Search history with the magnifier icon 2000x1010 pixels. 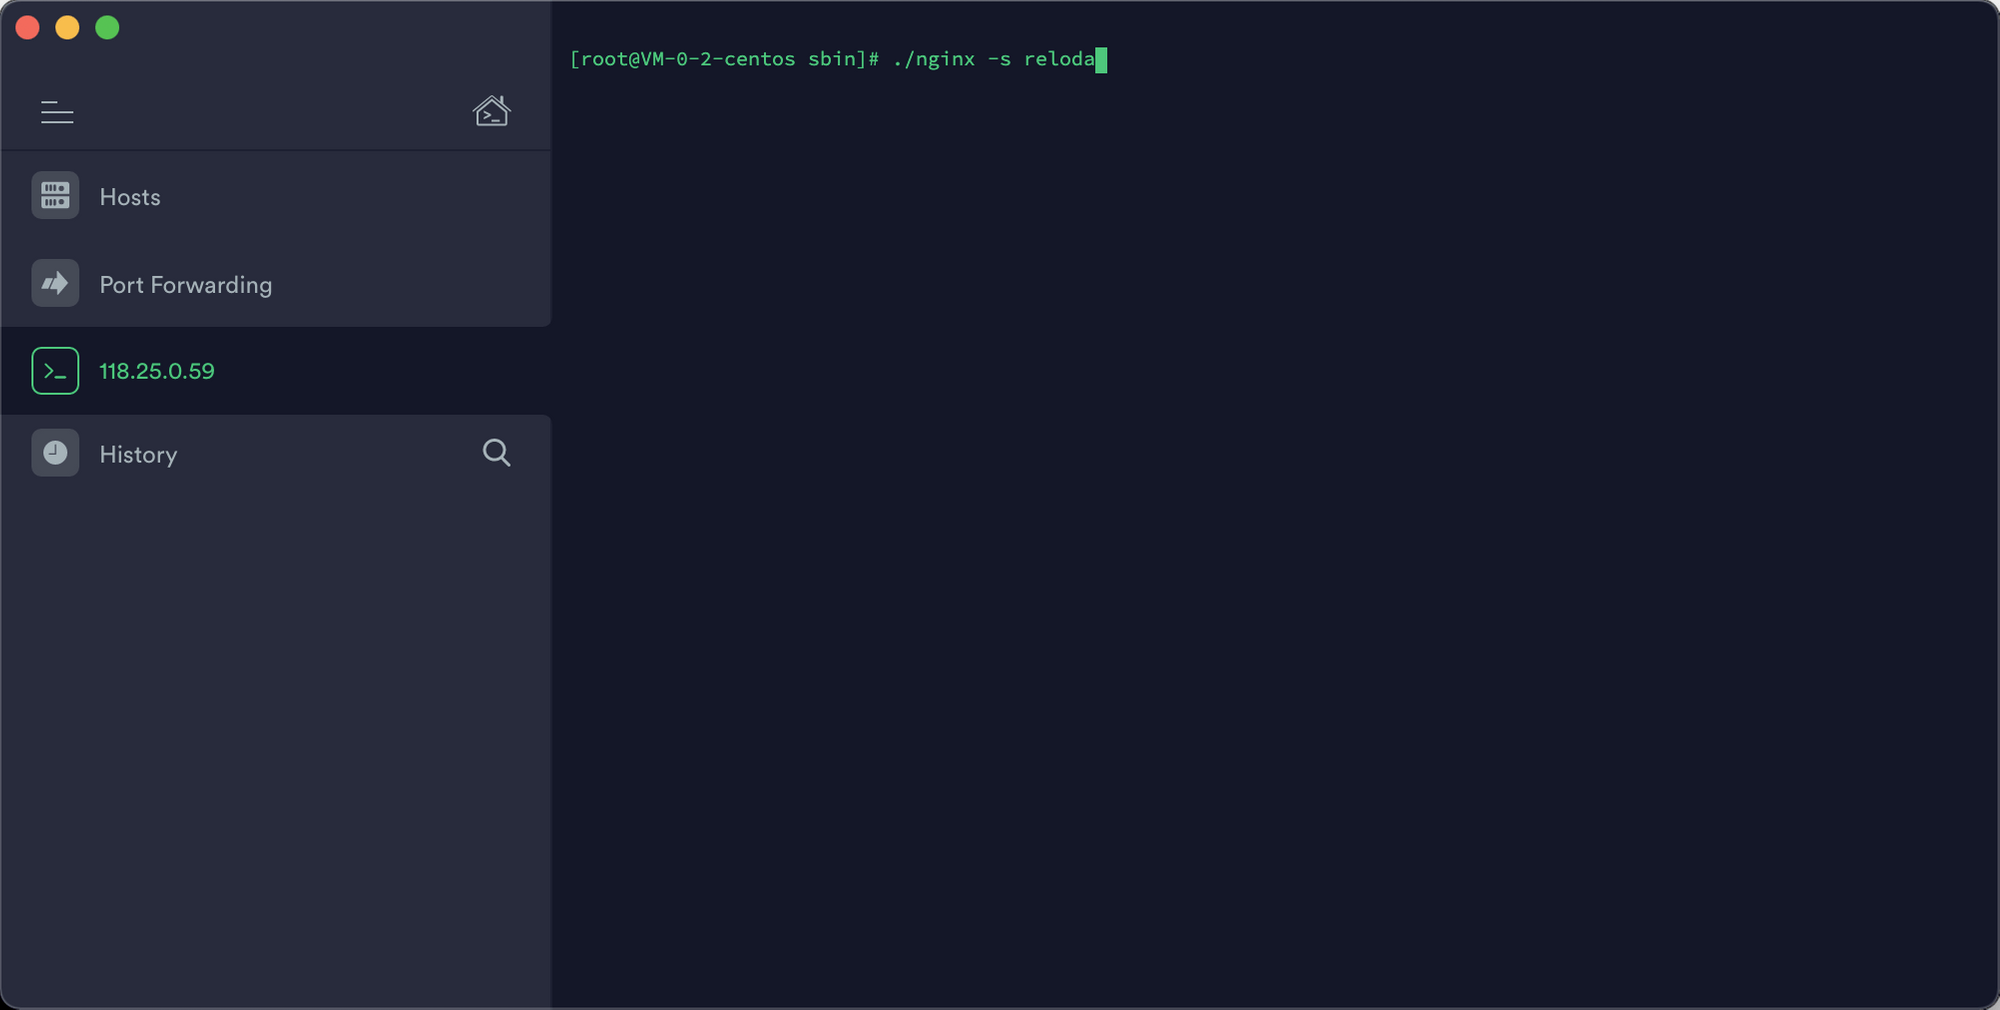click(497, 453)
